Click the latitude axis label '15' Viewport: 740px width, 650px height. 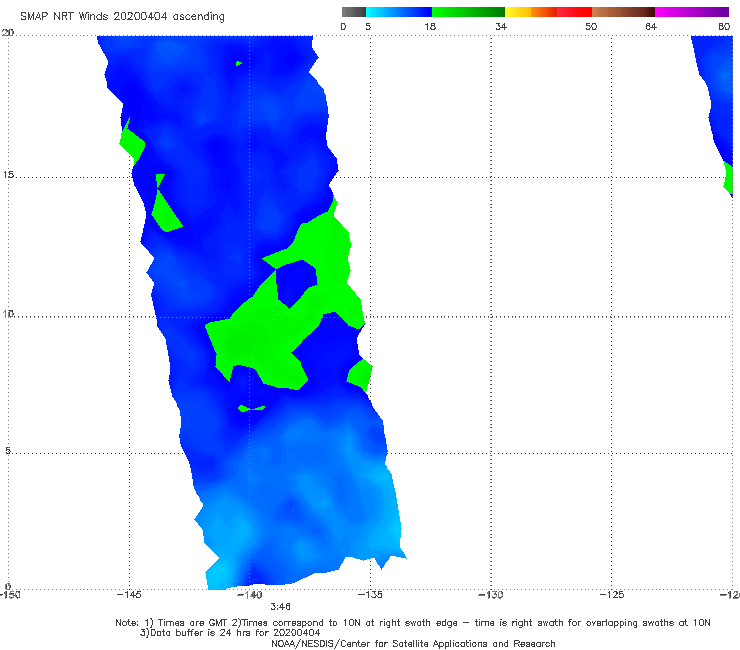(x=8, y=175)
